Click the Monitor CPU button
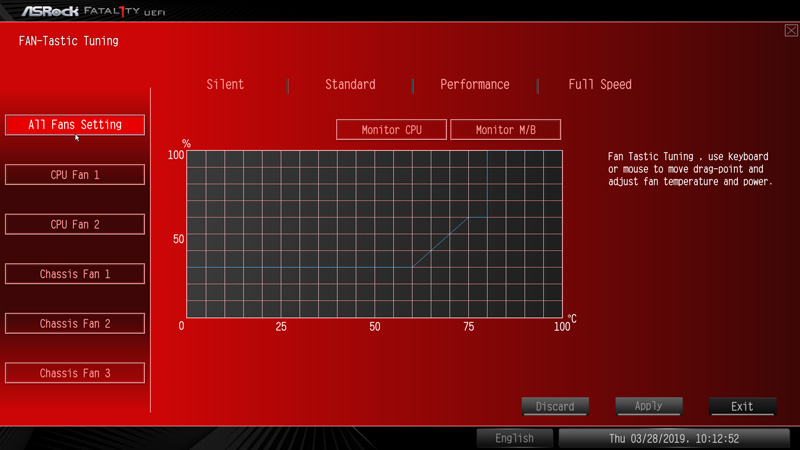The image size is (800, 450). tap(391, 130)
